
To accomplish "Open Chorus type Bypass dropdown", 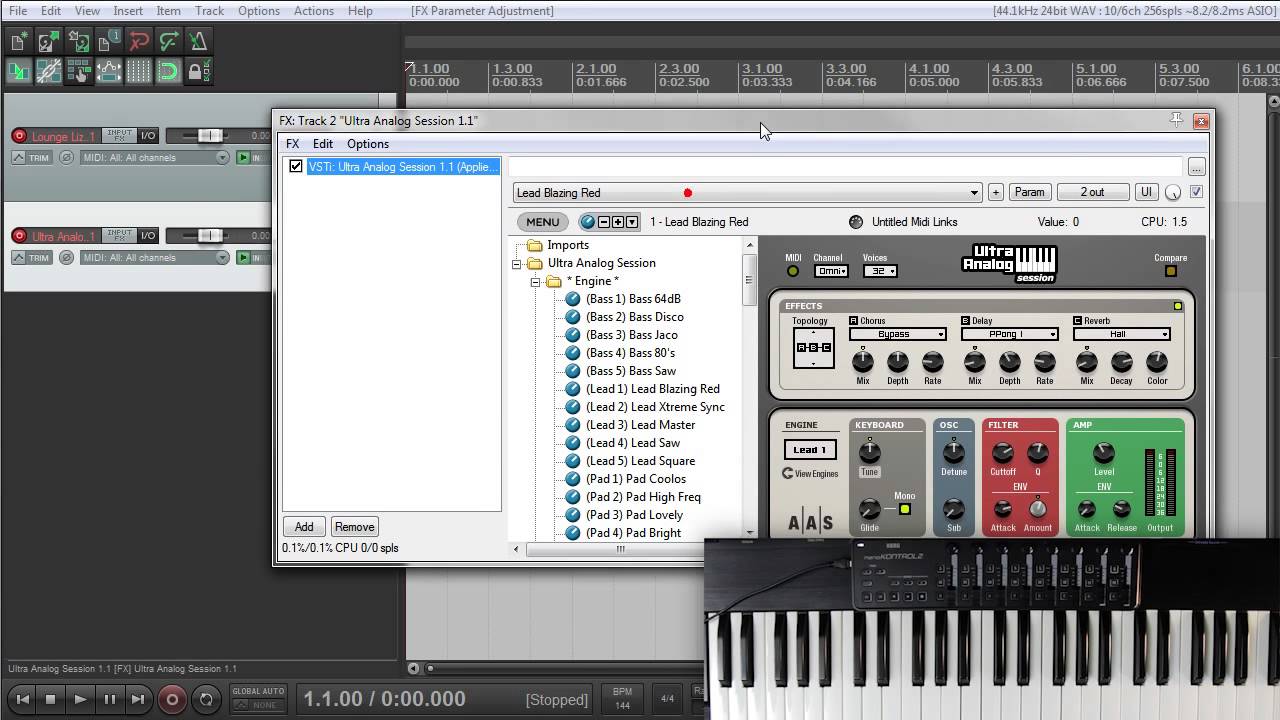I will [x=897, y=334].
